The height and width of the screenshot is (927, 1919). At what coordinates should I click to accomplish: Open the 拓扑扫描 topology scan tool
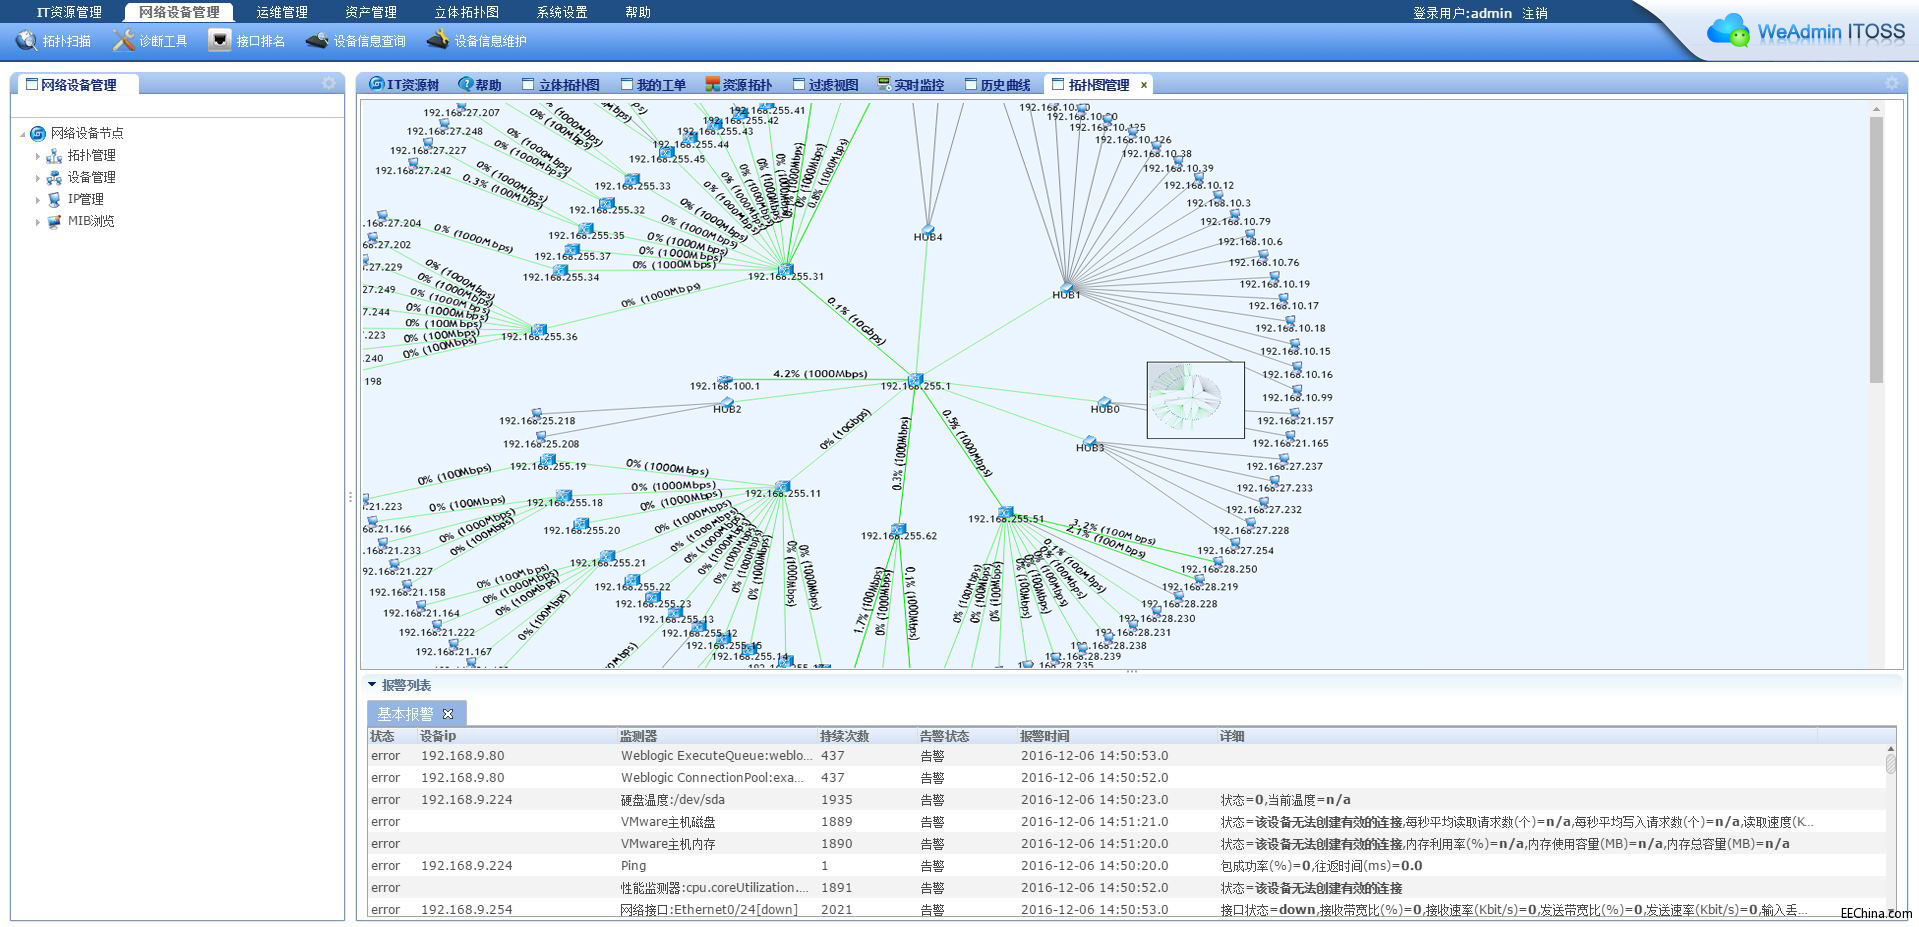point(54,41)
